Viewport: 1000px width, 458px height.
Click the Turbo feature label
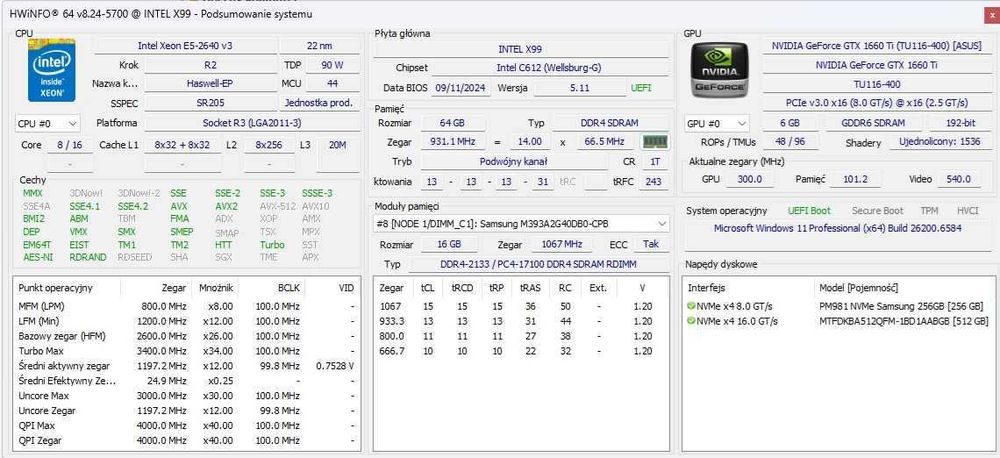pos(272,245)
